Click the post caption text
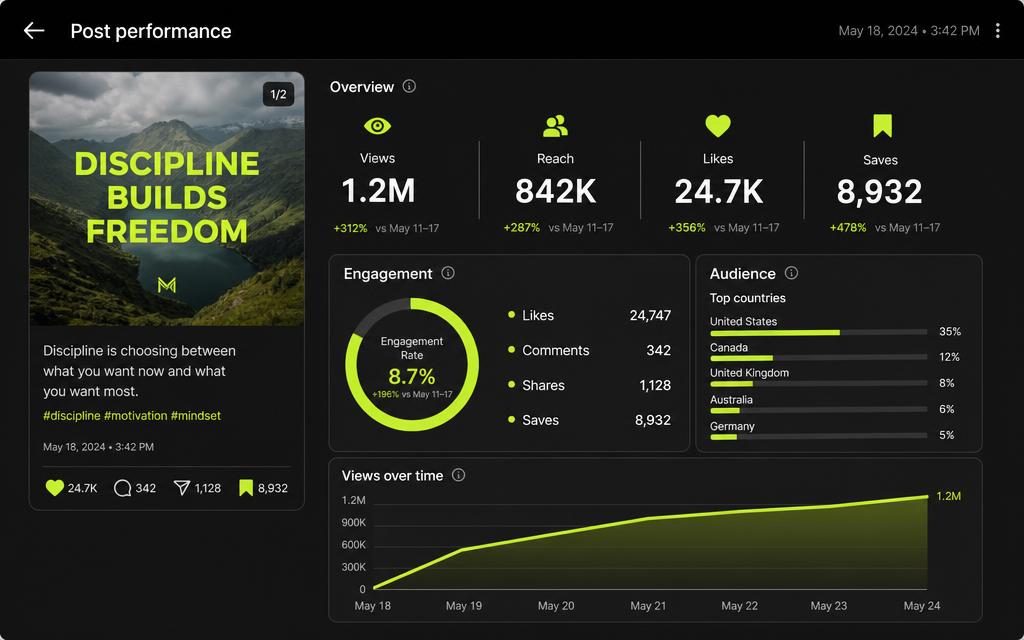 [x=140, y=371]
